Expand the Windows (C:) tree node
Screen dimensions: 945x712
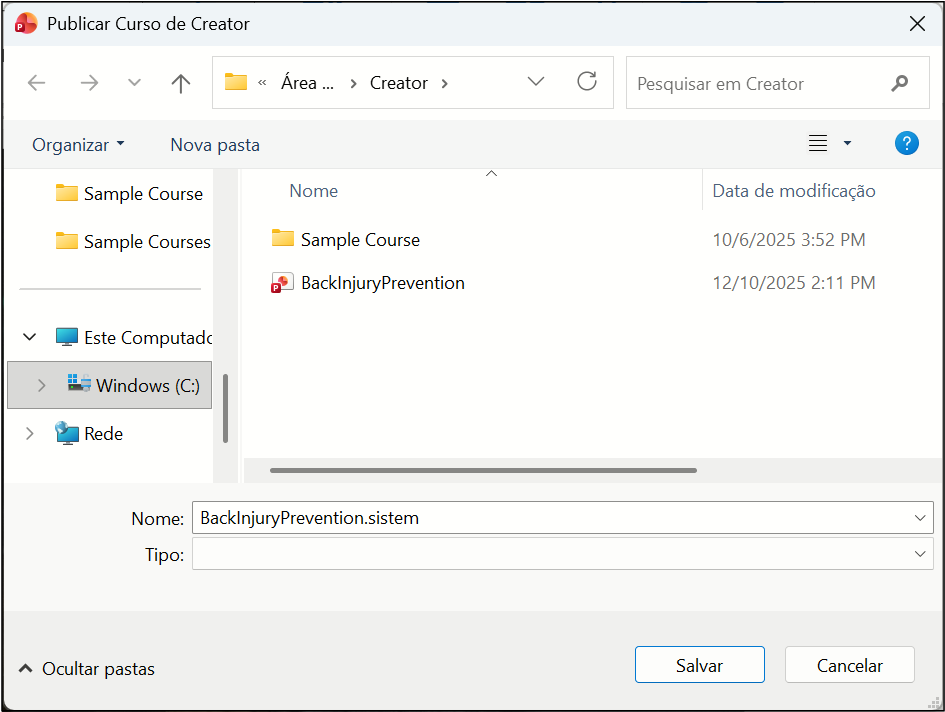point(41,385)
